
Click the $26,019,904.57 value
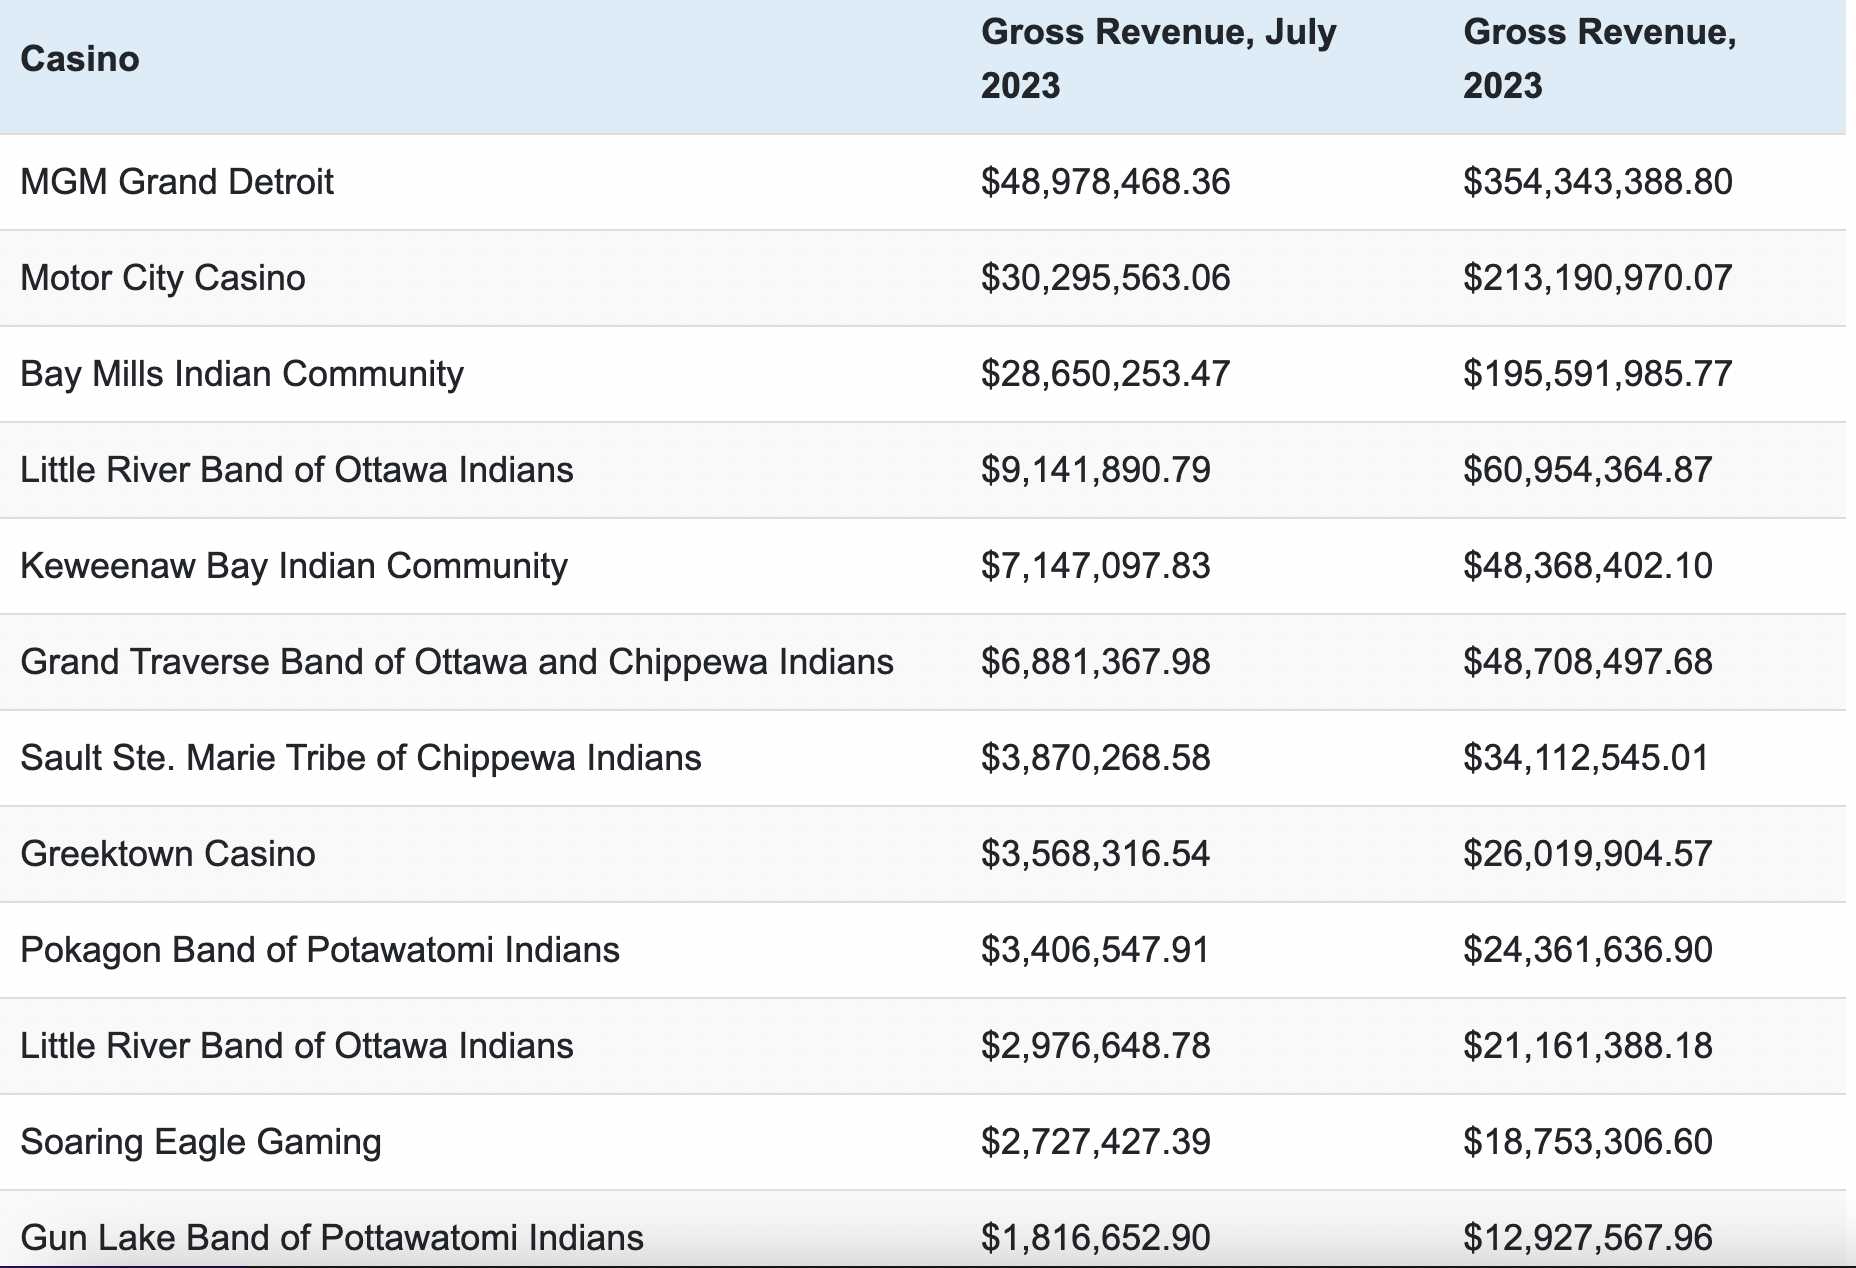click(1588, 854)
